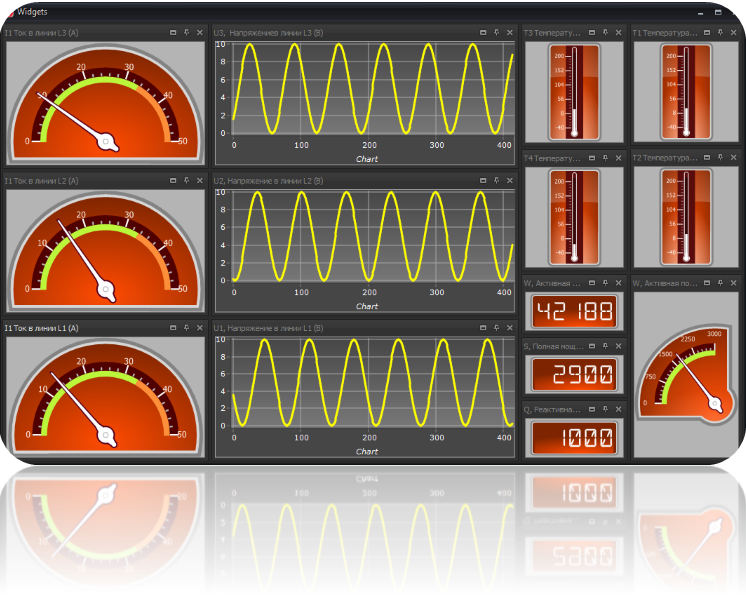Float the I1 Ток в линии L2 panel
This screenshot has width=746, height=600.
click(173, 180)
